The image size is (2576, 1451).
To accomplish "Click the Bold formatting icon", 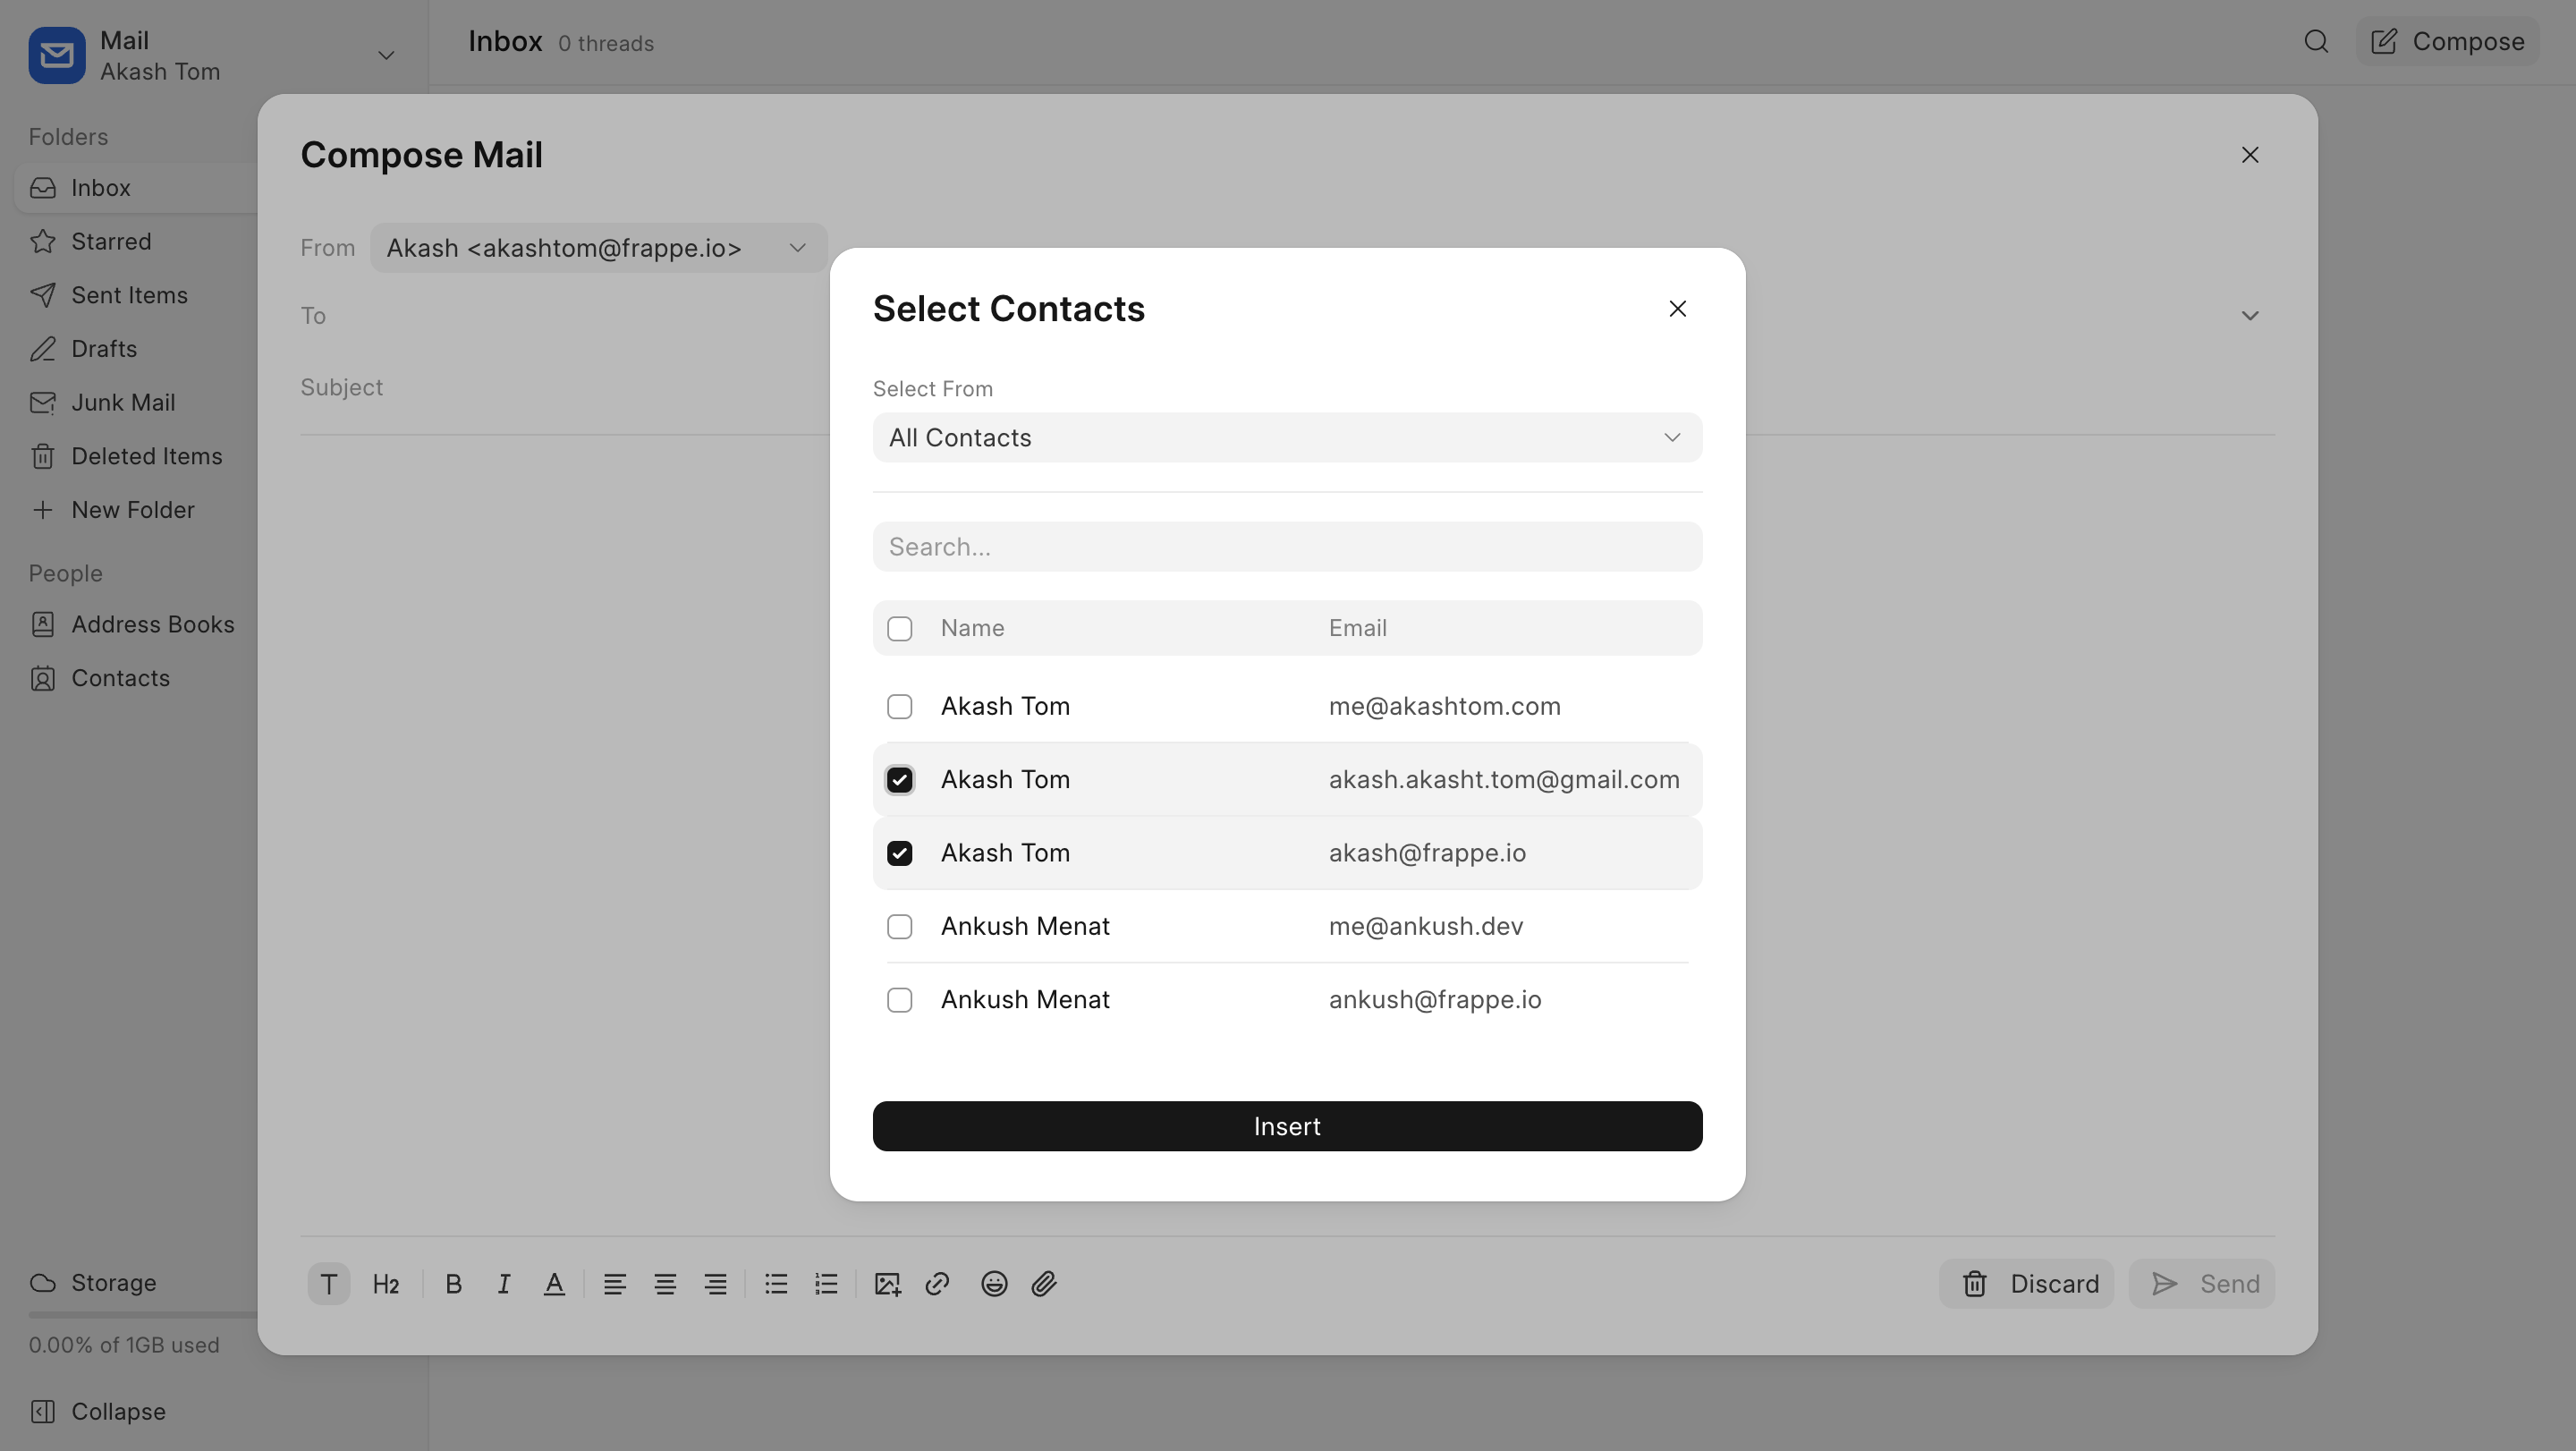I will (453, 1284).
